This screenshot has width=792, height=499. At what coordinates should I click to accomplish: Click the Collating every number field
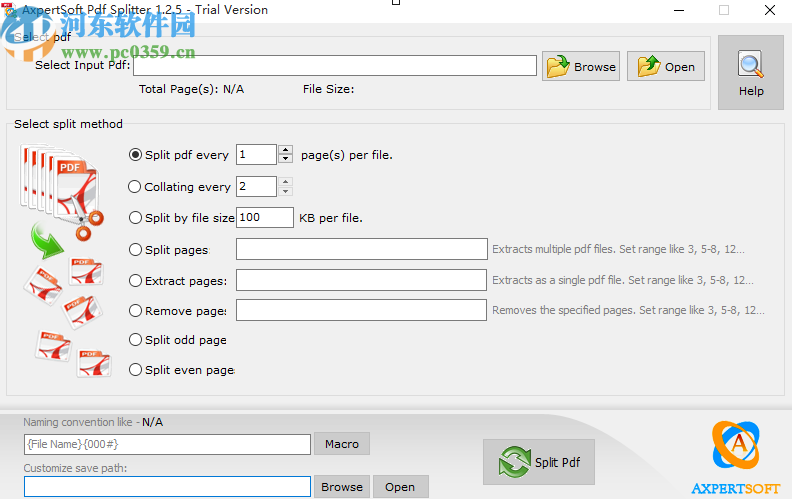click(x=257, y=186)
